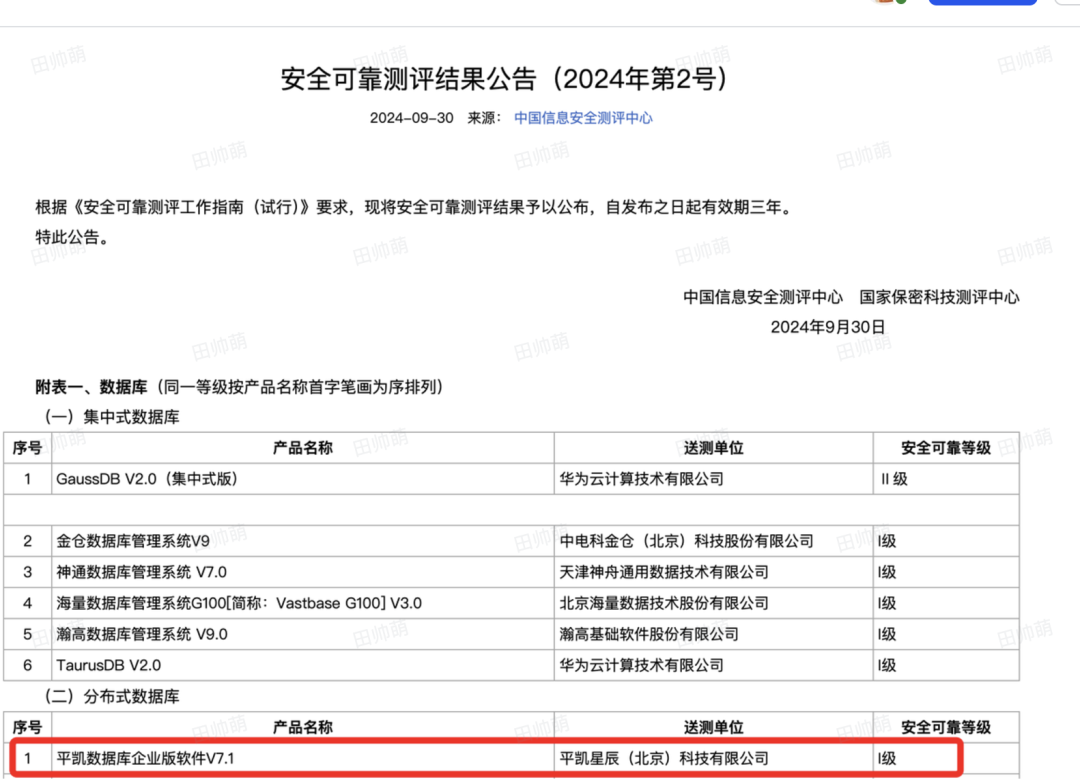Click 平凯星辰（北京）科技有限公司
This screenshot has height=780, width=1080.
tap(664, 759)
